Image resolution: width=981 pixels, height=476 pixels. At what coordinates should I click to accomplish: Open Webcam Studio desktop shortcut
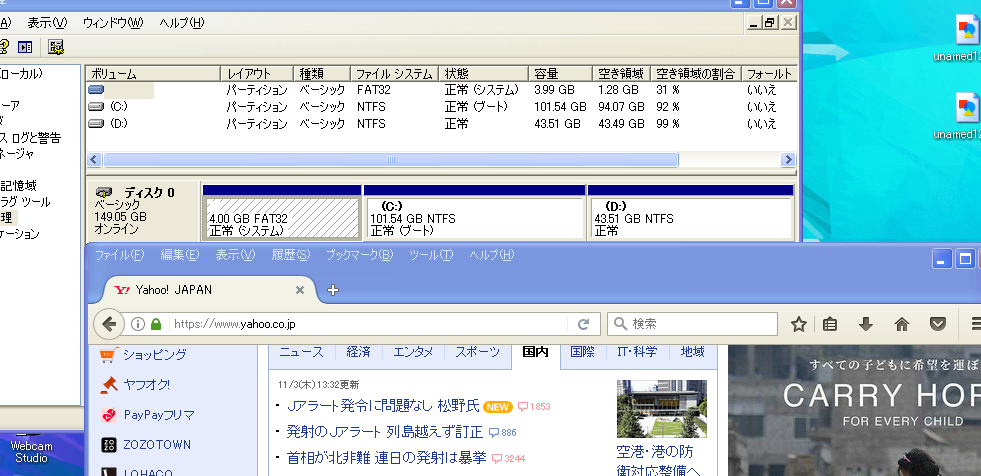coord(31,452)
